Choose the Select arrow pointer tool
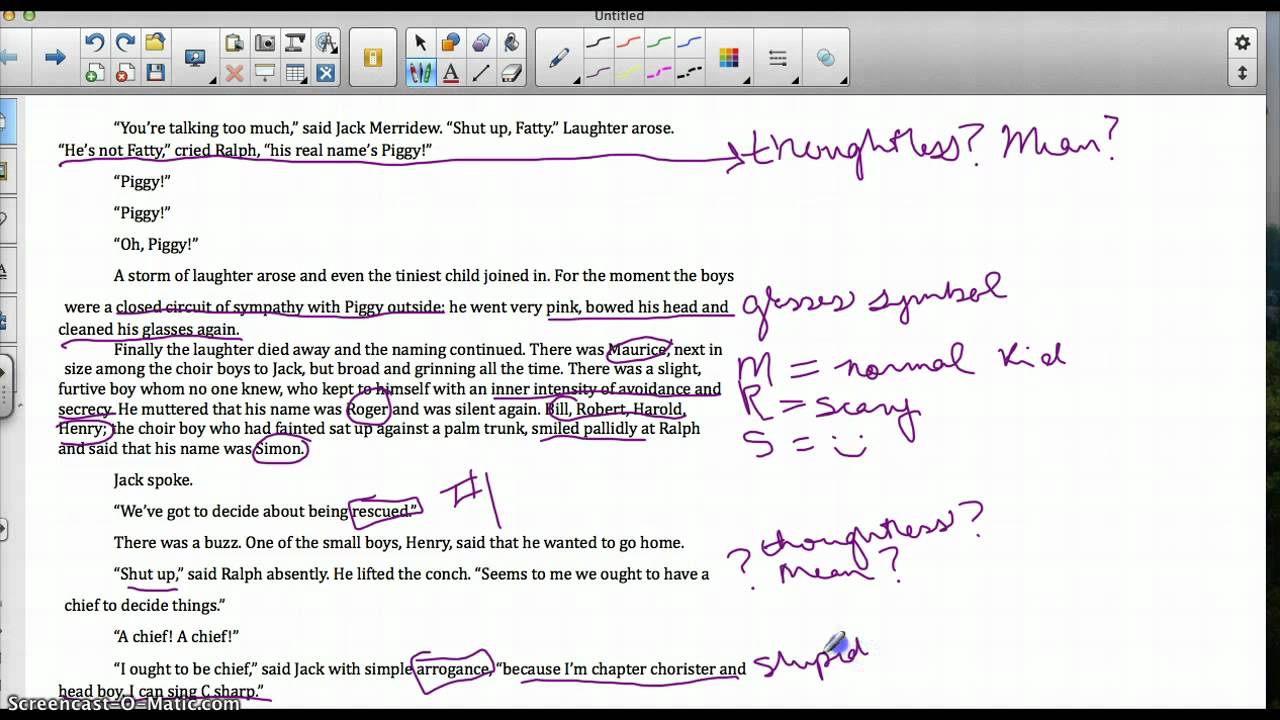 (420, 42)
